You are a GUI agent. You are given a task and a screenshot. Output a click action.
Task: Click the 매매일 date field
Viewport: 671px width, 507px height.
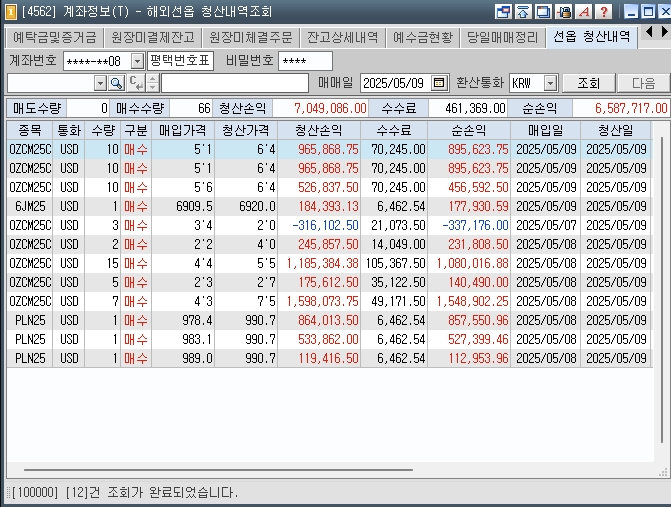click(x=397, y=83)
